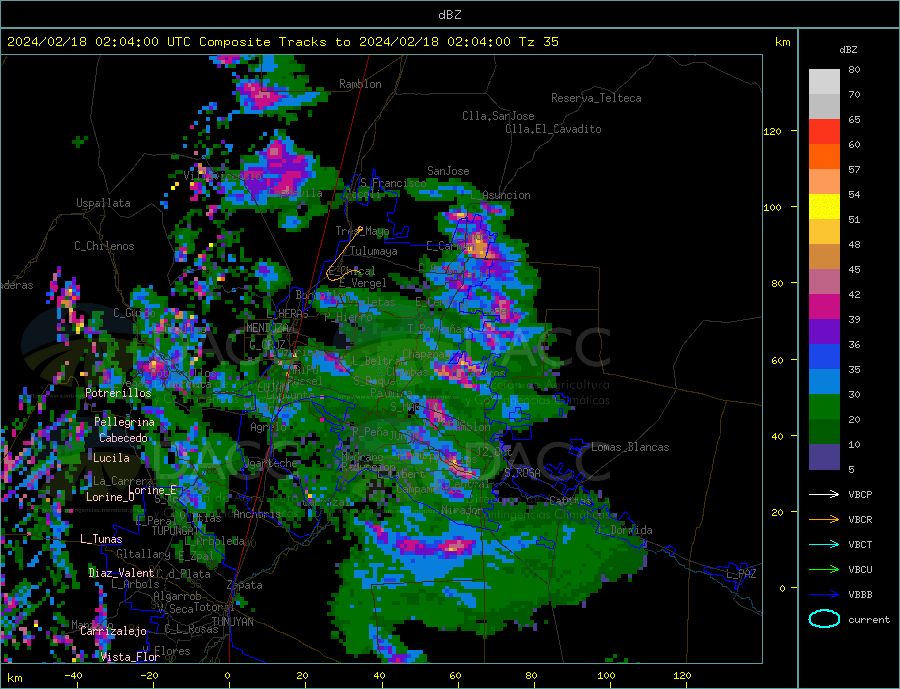Click the blue VBBB arrow legend symbol
The image size is (900, 689).
pos(824,595)
